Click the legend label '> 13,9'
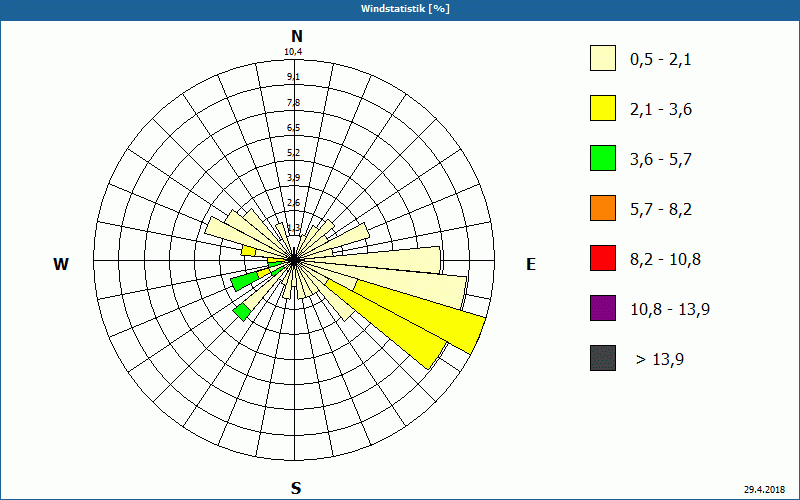 click(660, 360)
